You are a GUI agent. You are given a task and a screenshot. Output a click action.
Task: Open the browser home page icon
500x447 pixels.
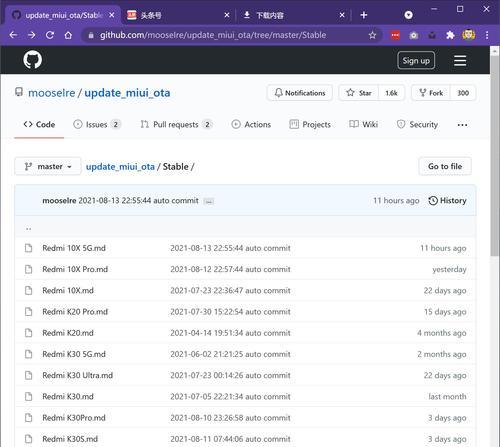coord(68,35)
